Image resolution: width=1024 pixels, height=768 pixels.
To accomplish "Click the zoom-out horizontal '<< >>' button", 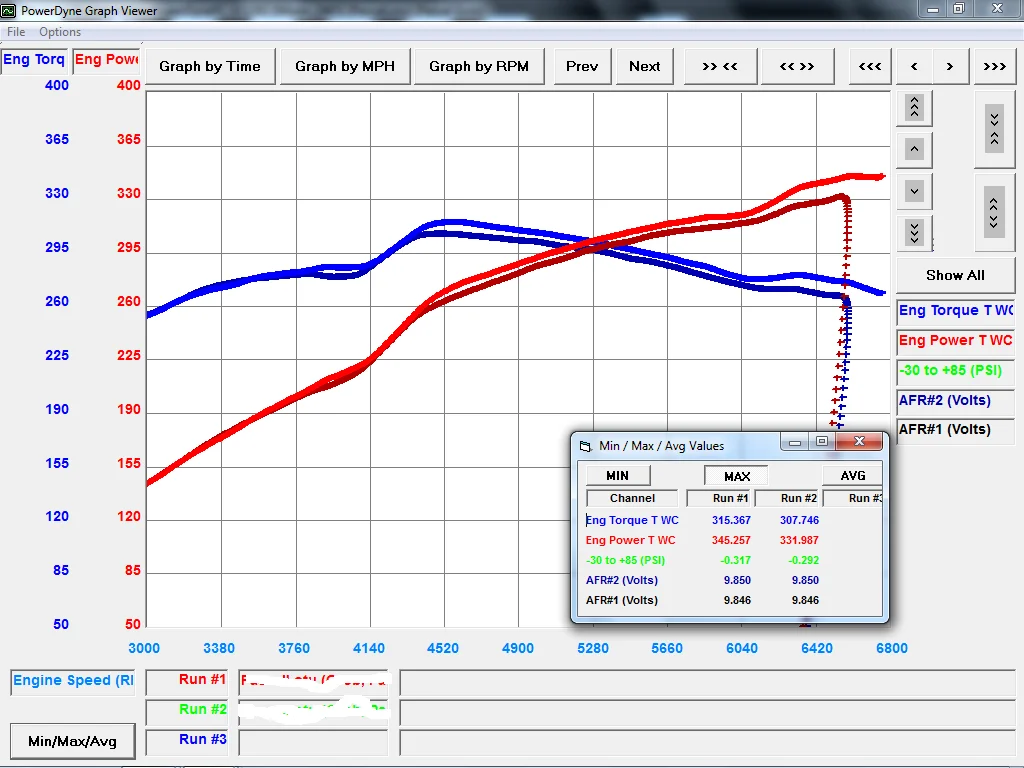I will tap(797, 66).
